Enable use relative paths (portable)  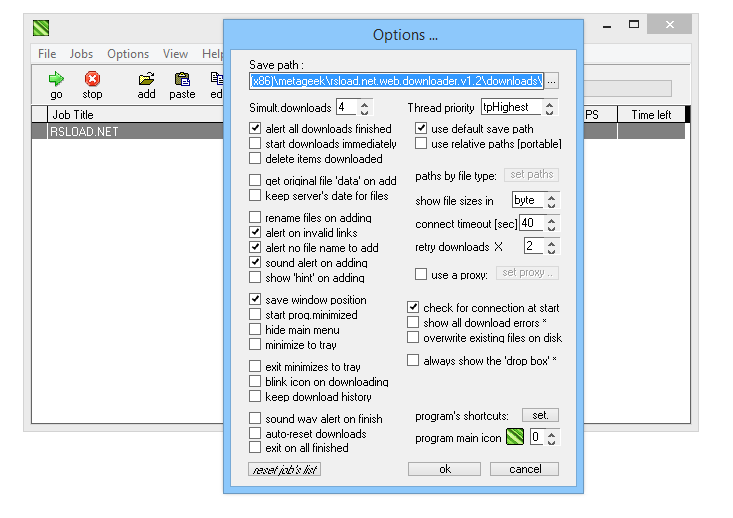[421, 143]
